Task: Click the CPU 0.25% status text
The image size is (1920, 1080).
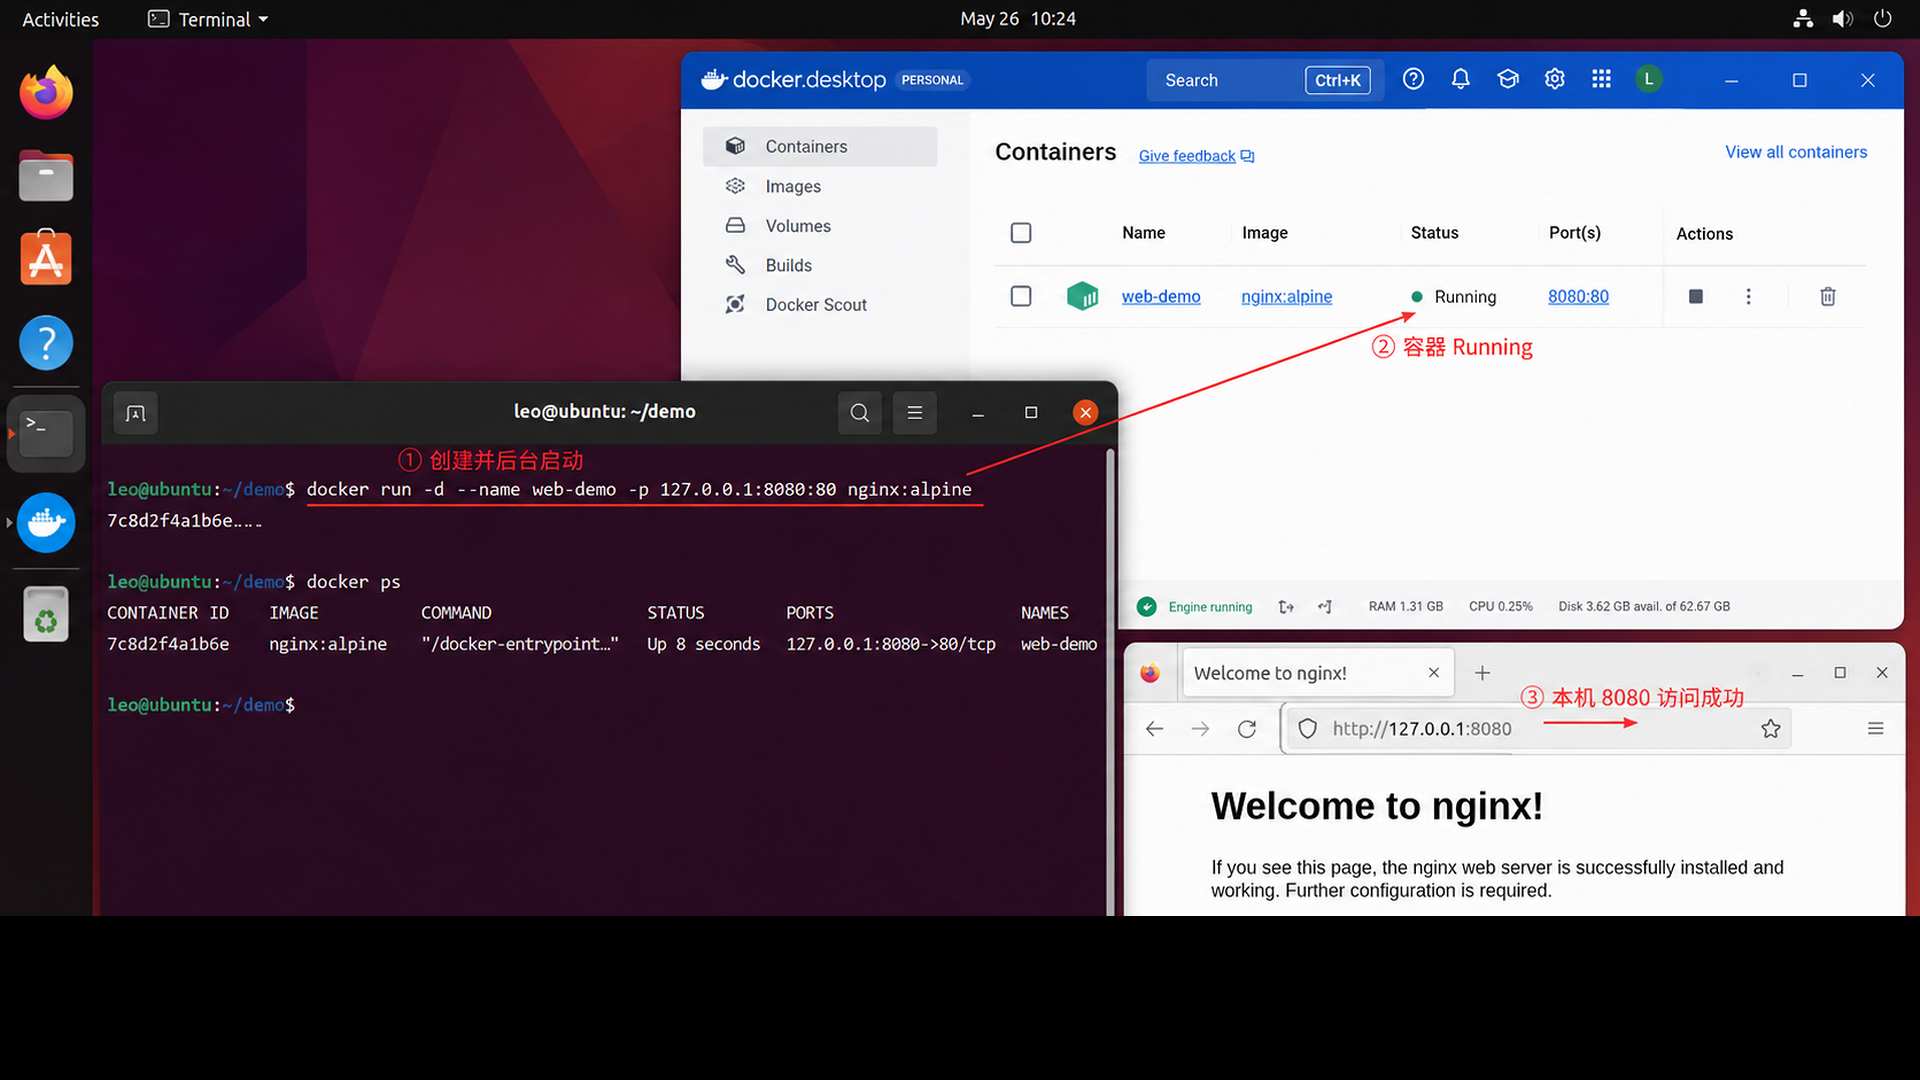Action: coord(1500,607)
